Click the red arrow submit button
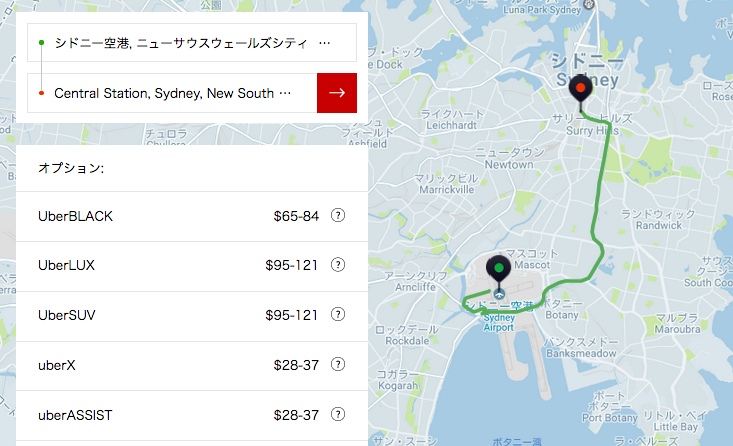The width and height of the screenshot is (733, 446). 337,93
